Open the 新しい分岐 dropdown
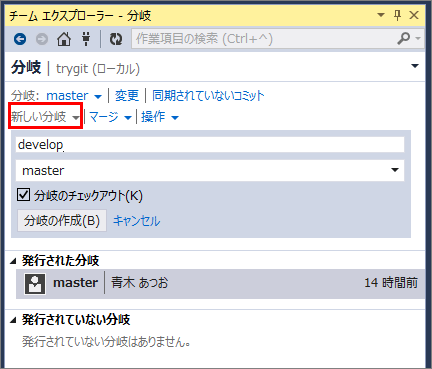 (45, 117)
